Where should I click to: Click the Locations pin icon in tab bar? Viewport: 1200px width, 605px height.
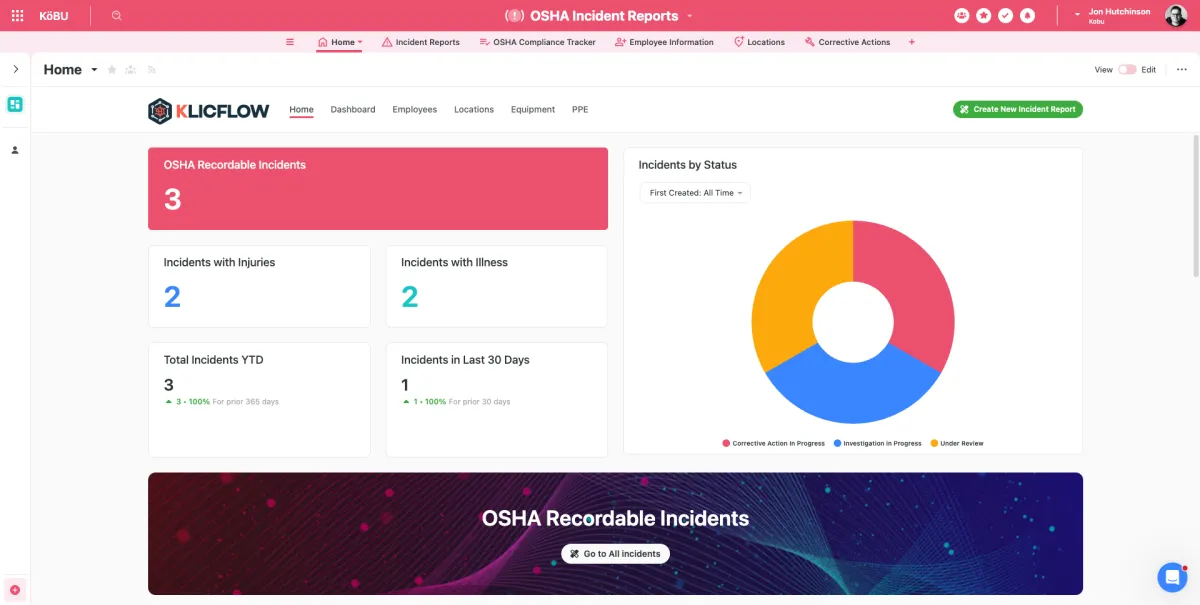tap(739, 42)
